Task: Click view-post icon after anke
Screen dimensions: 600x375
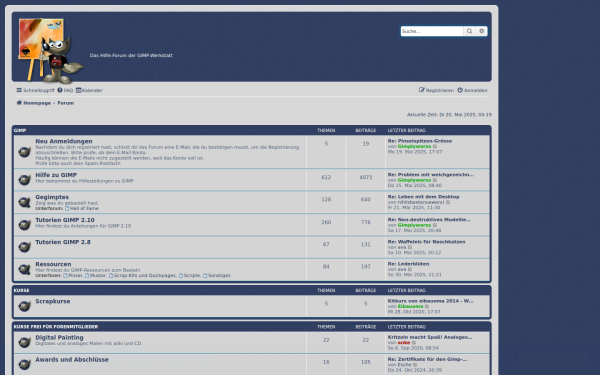Action: point(414,343)
